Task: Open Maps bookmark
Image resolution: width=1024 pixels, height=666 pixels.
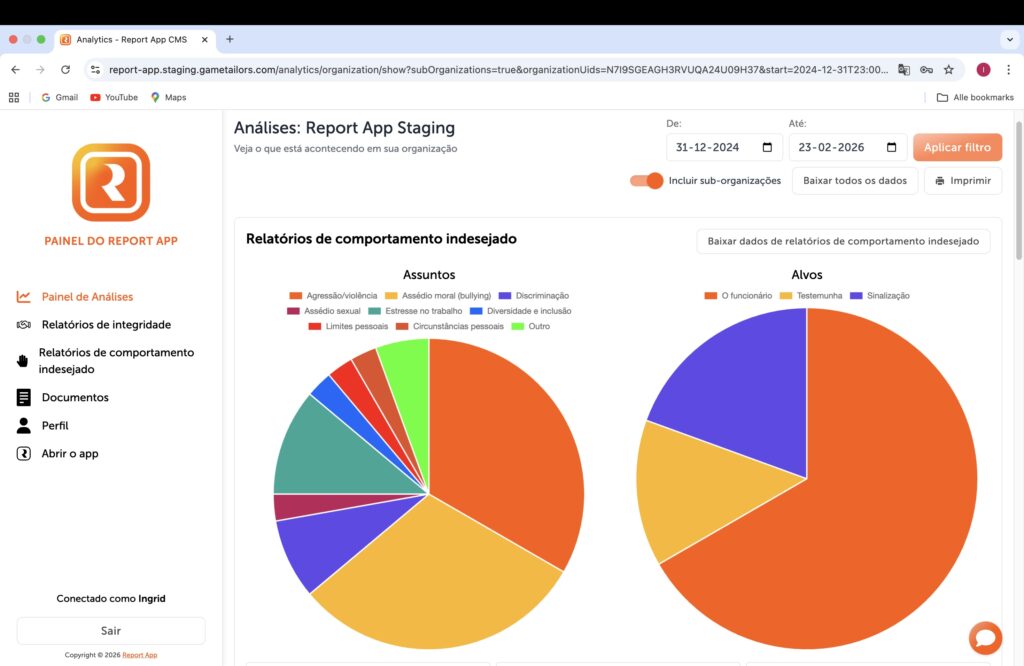Action: pos(168,97)
